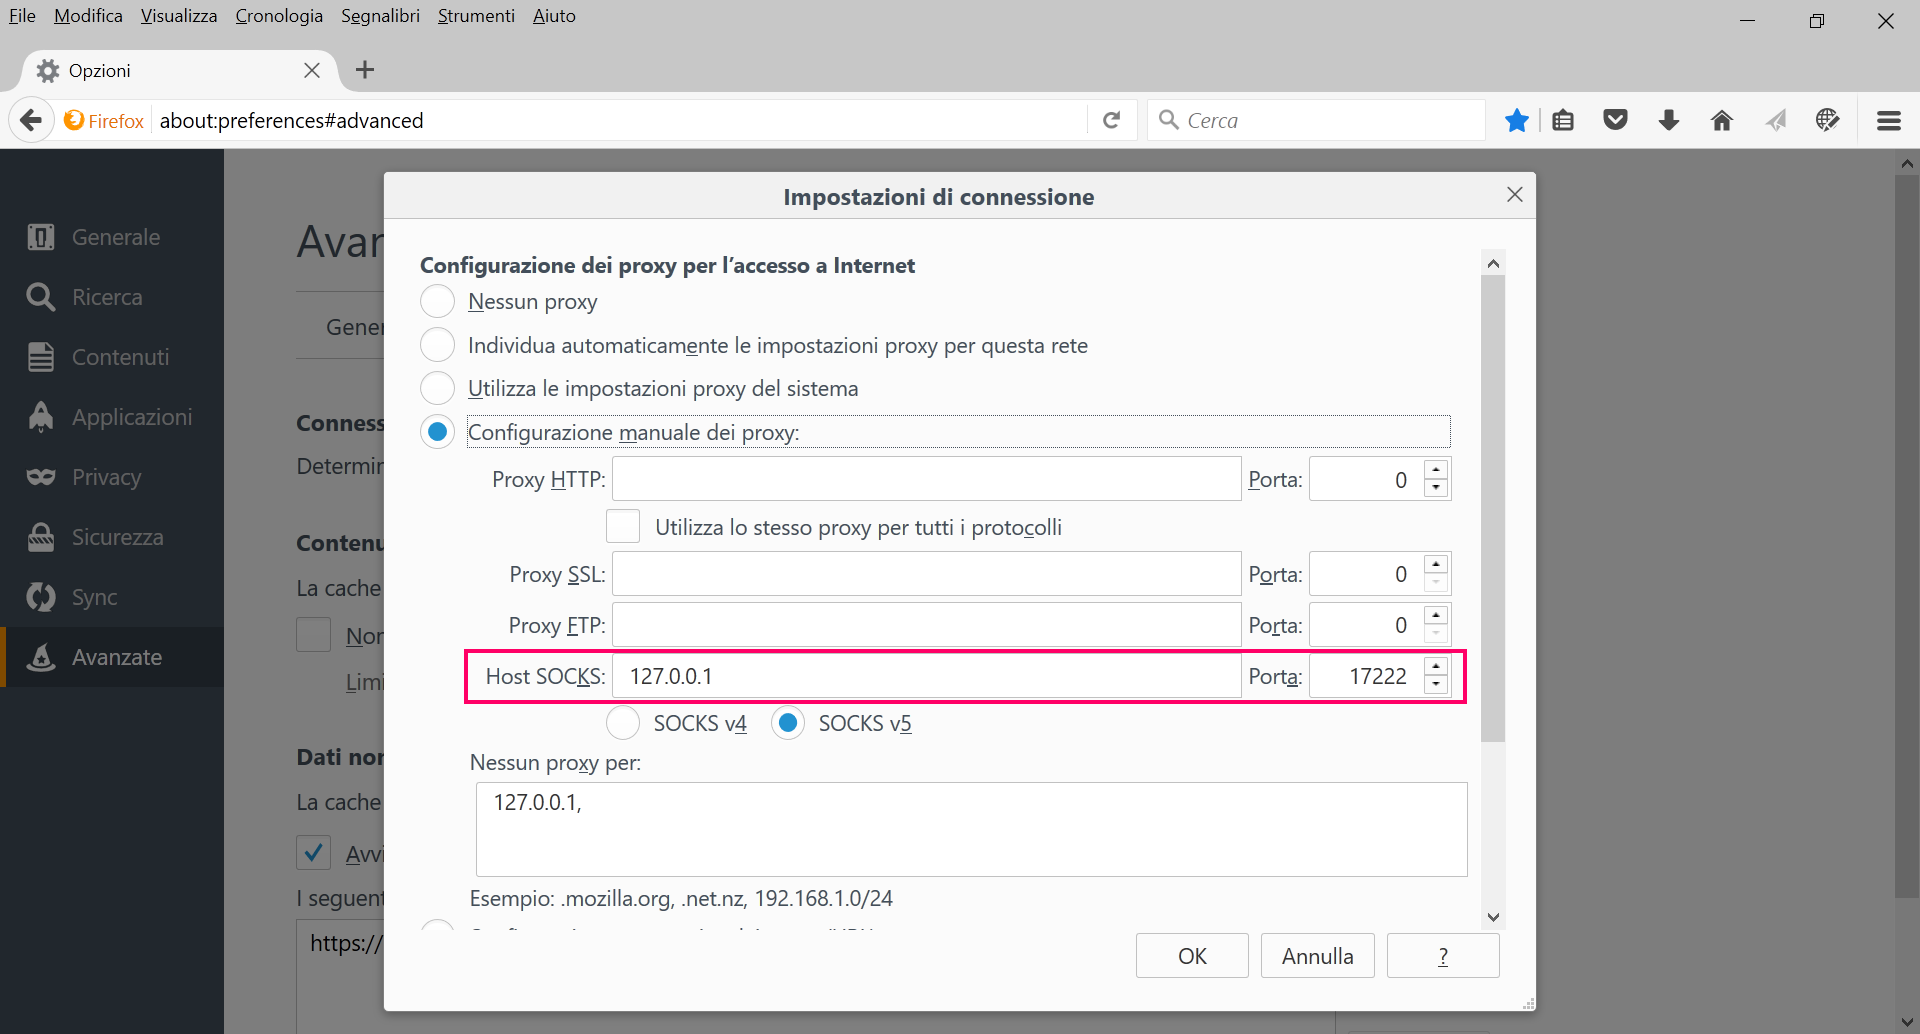Select Avanzate preferences section
The image size is (1920, 1034).
(x=112, y=657)
